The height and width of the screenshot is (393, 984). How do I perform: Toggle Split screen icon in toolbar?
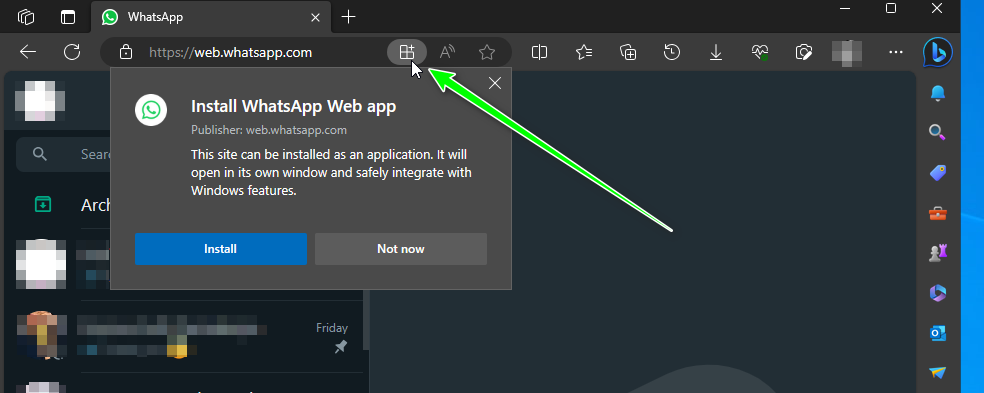539,52
